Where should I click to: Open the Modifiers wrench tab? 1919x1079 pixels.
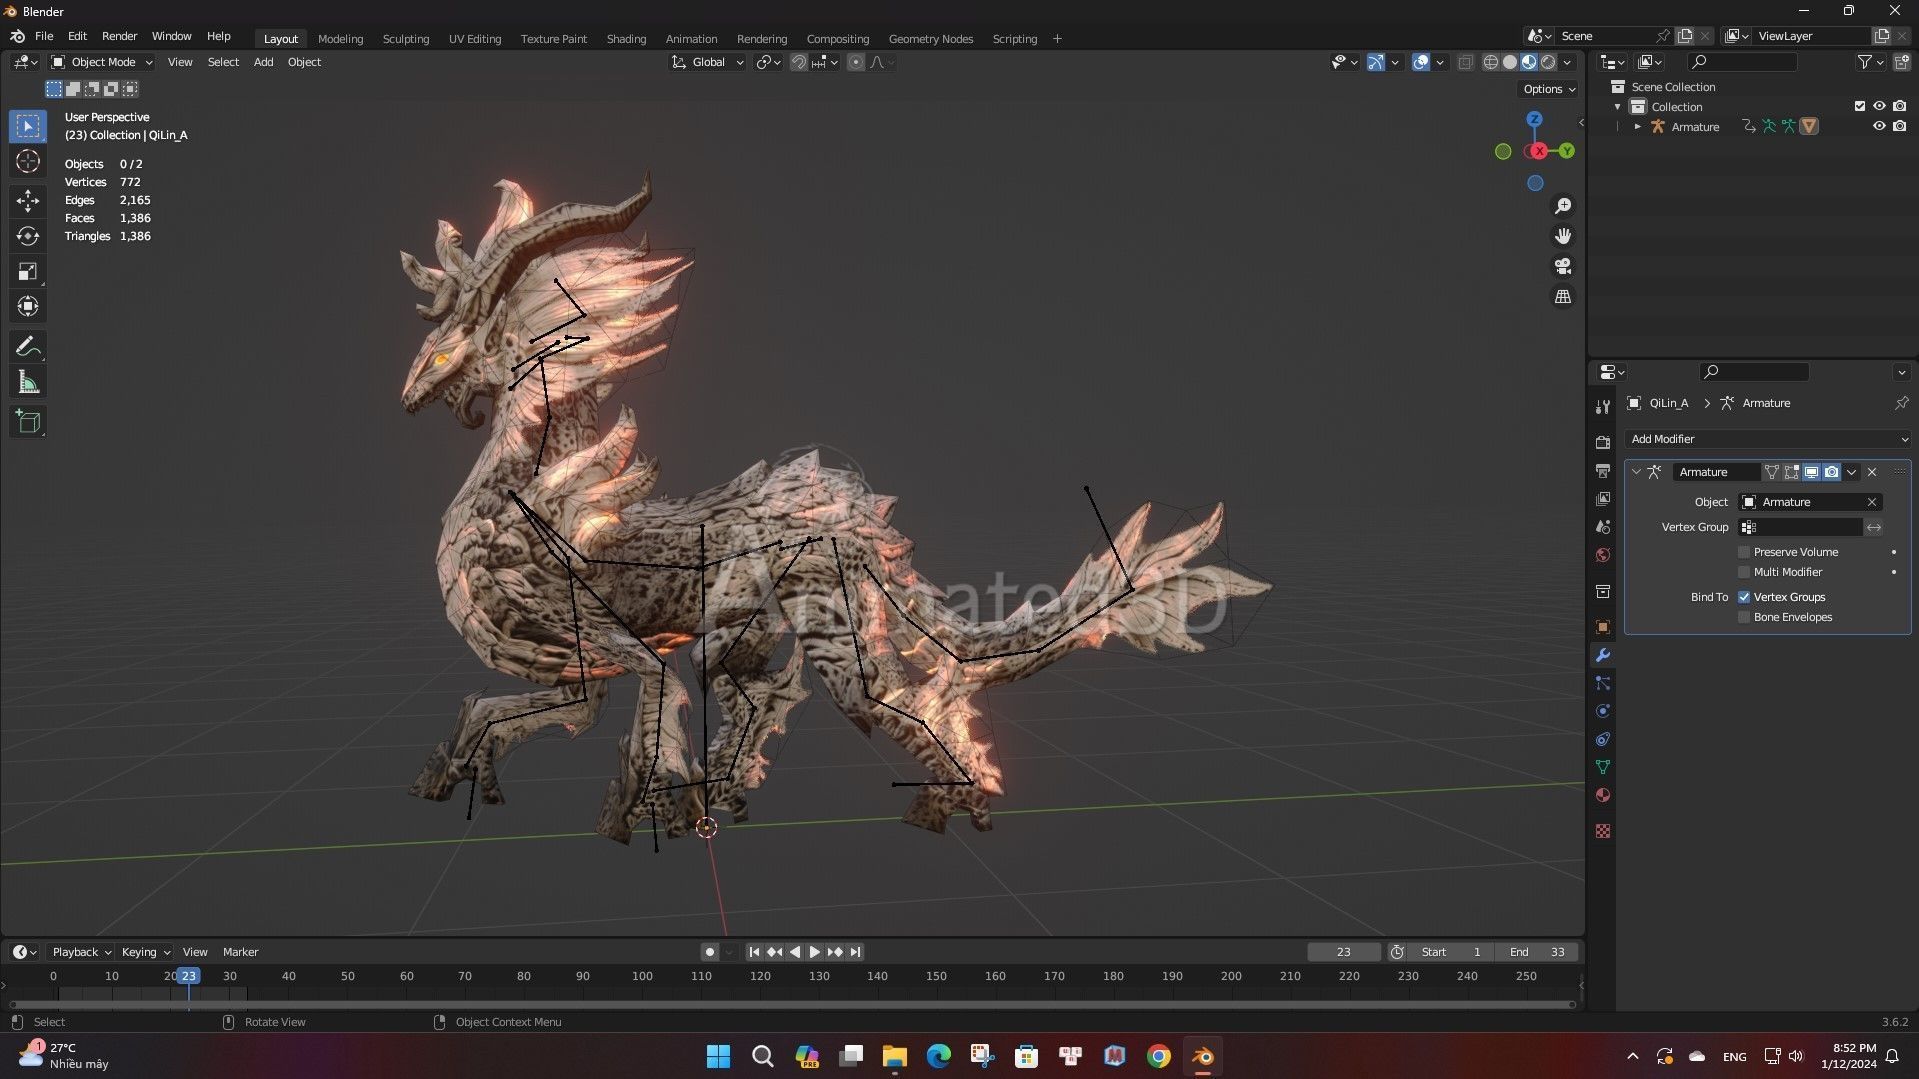coord(1603,655)
